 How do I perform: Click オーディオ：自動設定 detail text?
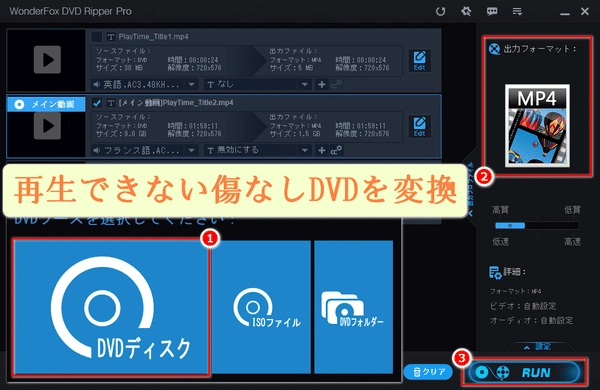tap(532, 320)
